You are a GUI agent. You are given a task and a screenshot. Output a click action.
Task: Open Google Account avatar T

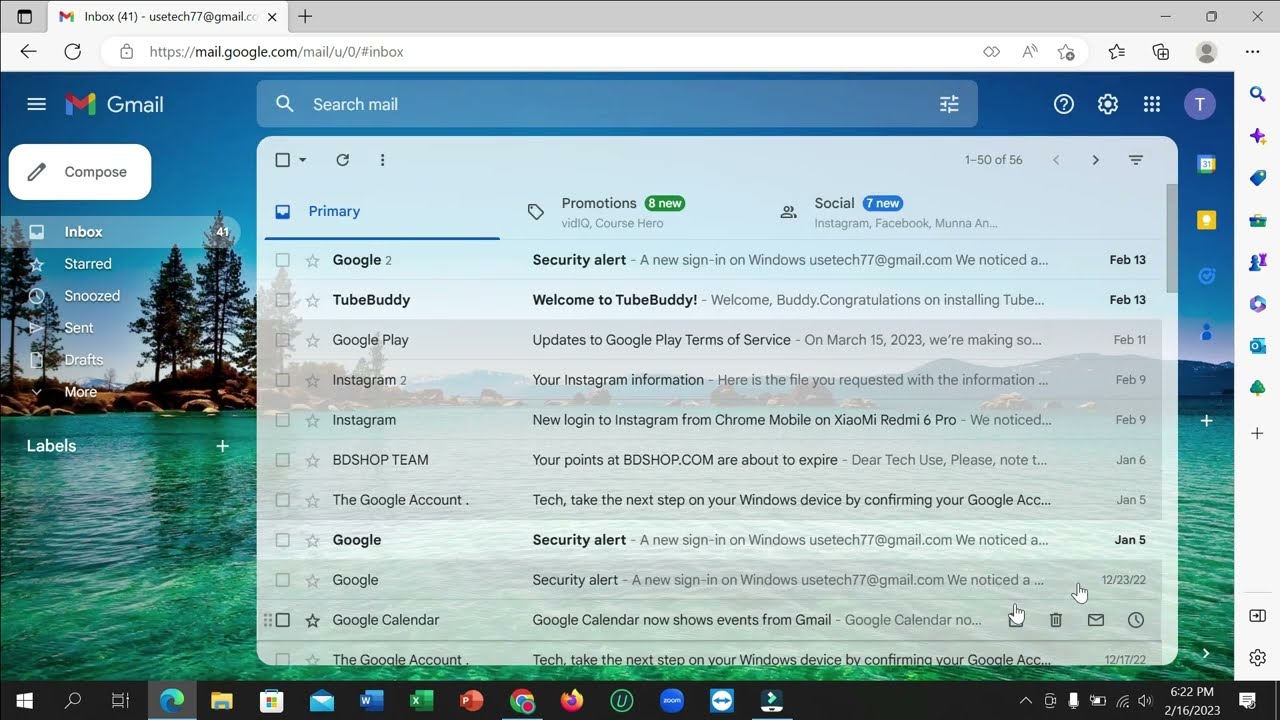pos(1200,104)
